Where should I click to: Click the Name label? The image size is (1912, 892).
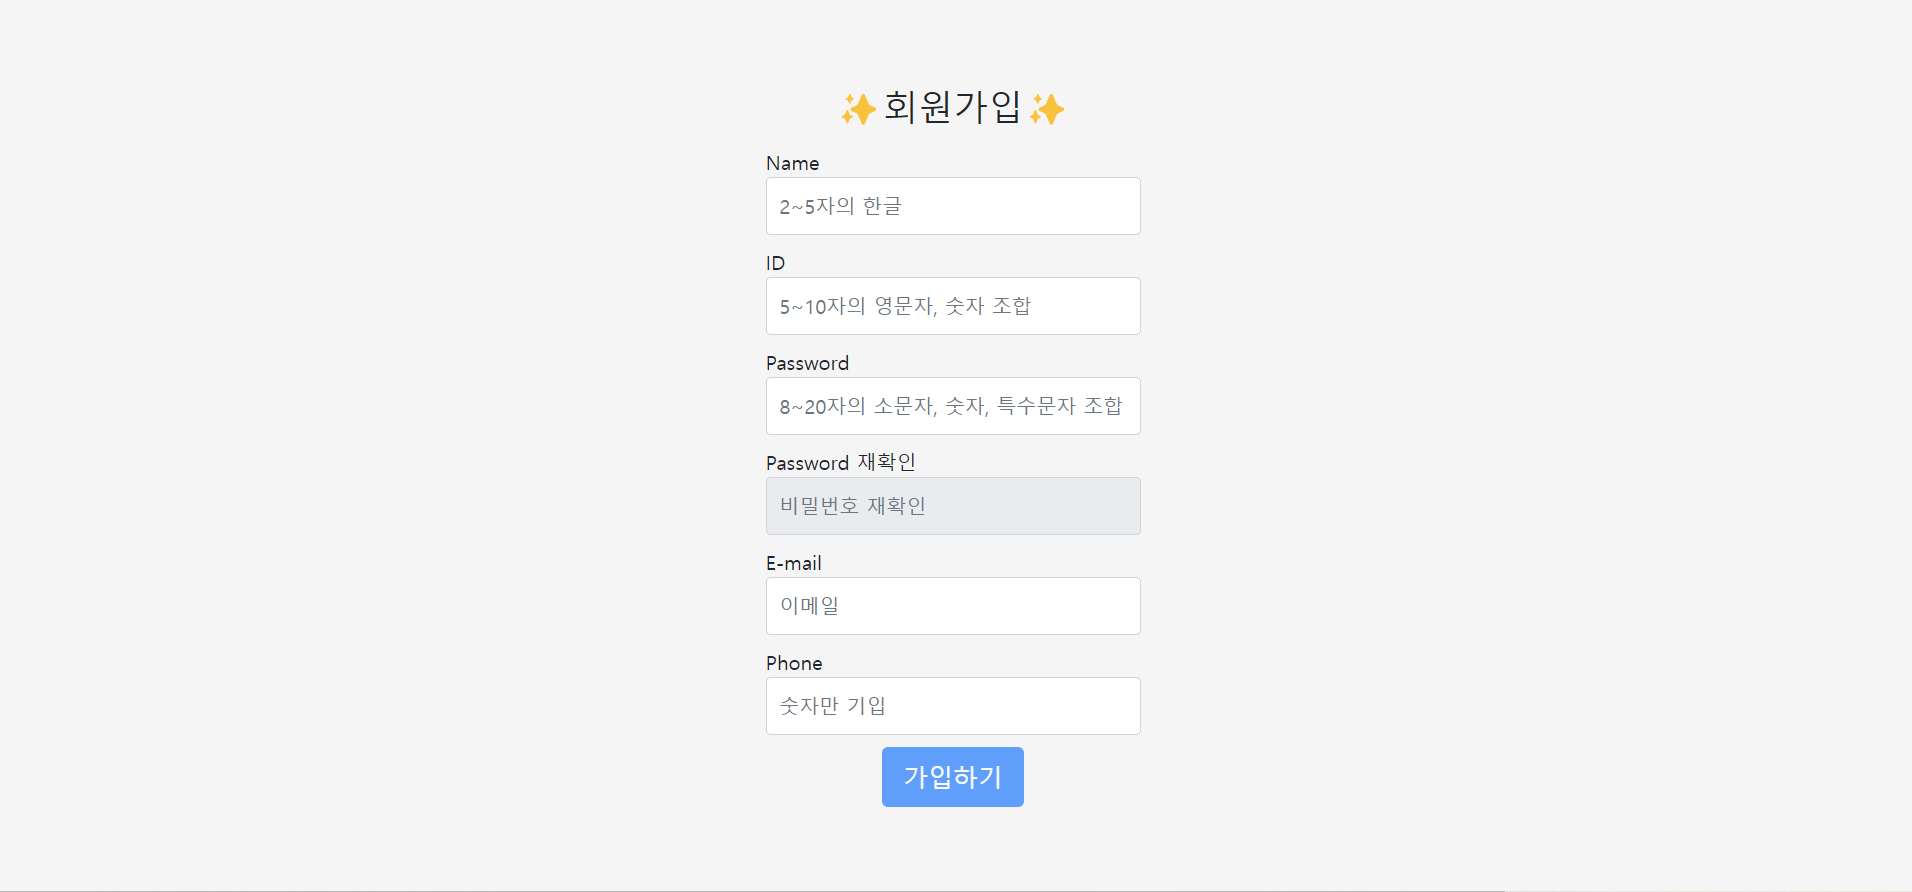click(792, 163)
